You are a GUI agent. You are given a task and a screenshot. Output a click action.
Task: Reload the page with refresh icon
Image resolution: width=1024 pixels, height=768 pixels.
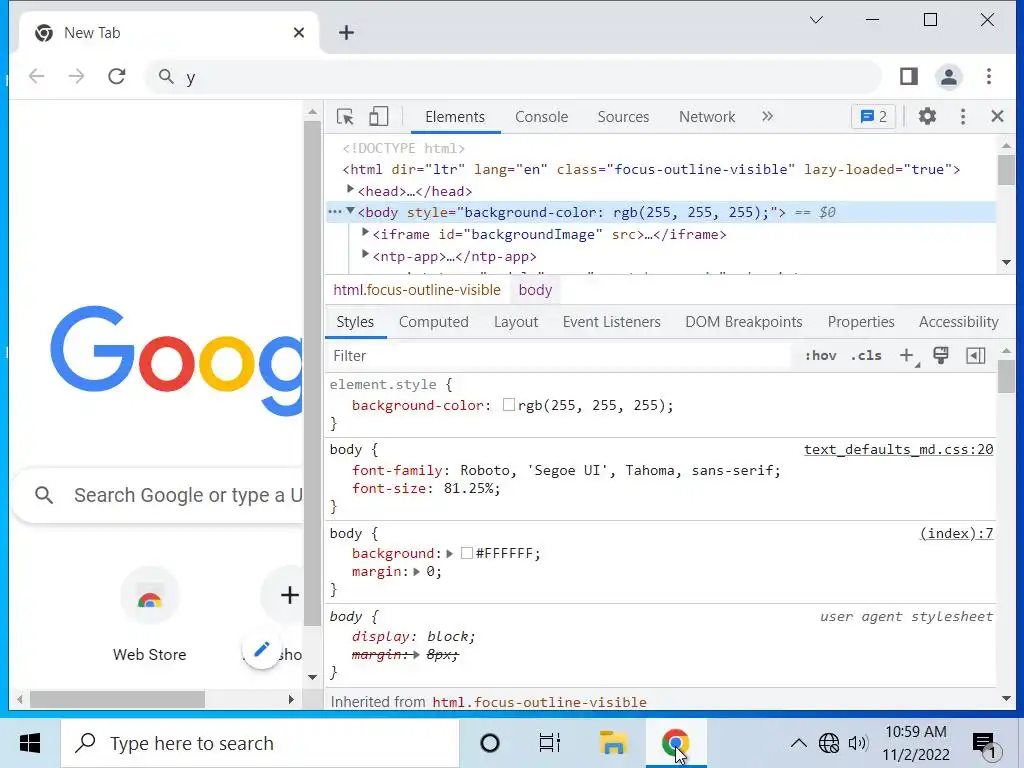pyautogui.click(x=117, y=76)
